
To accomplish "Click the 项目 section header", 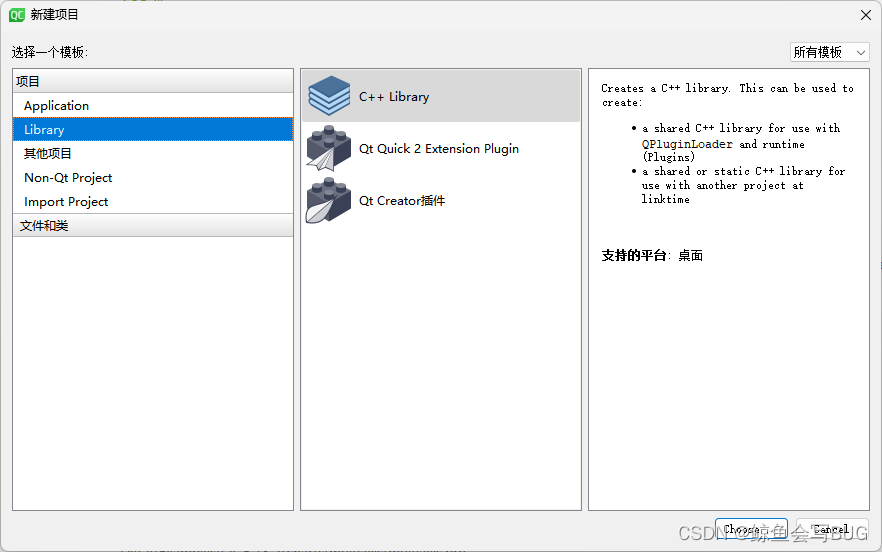I will pyautogui.click(x=153, y=82).
